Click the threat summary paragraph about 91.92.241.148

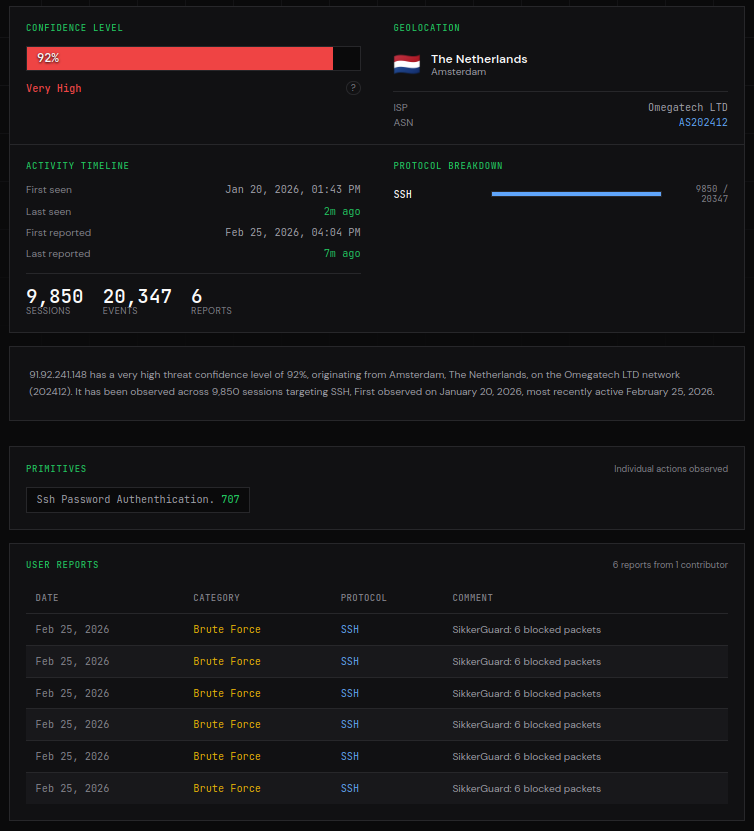click(372, 383)
